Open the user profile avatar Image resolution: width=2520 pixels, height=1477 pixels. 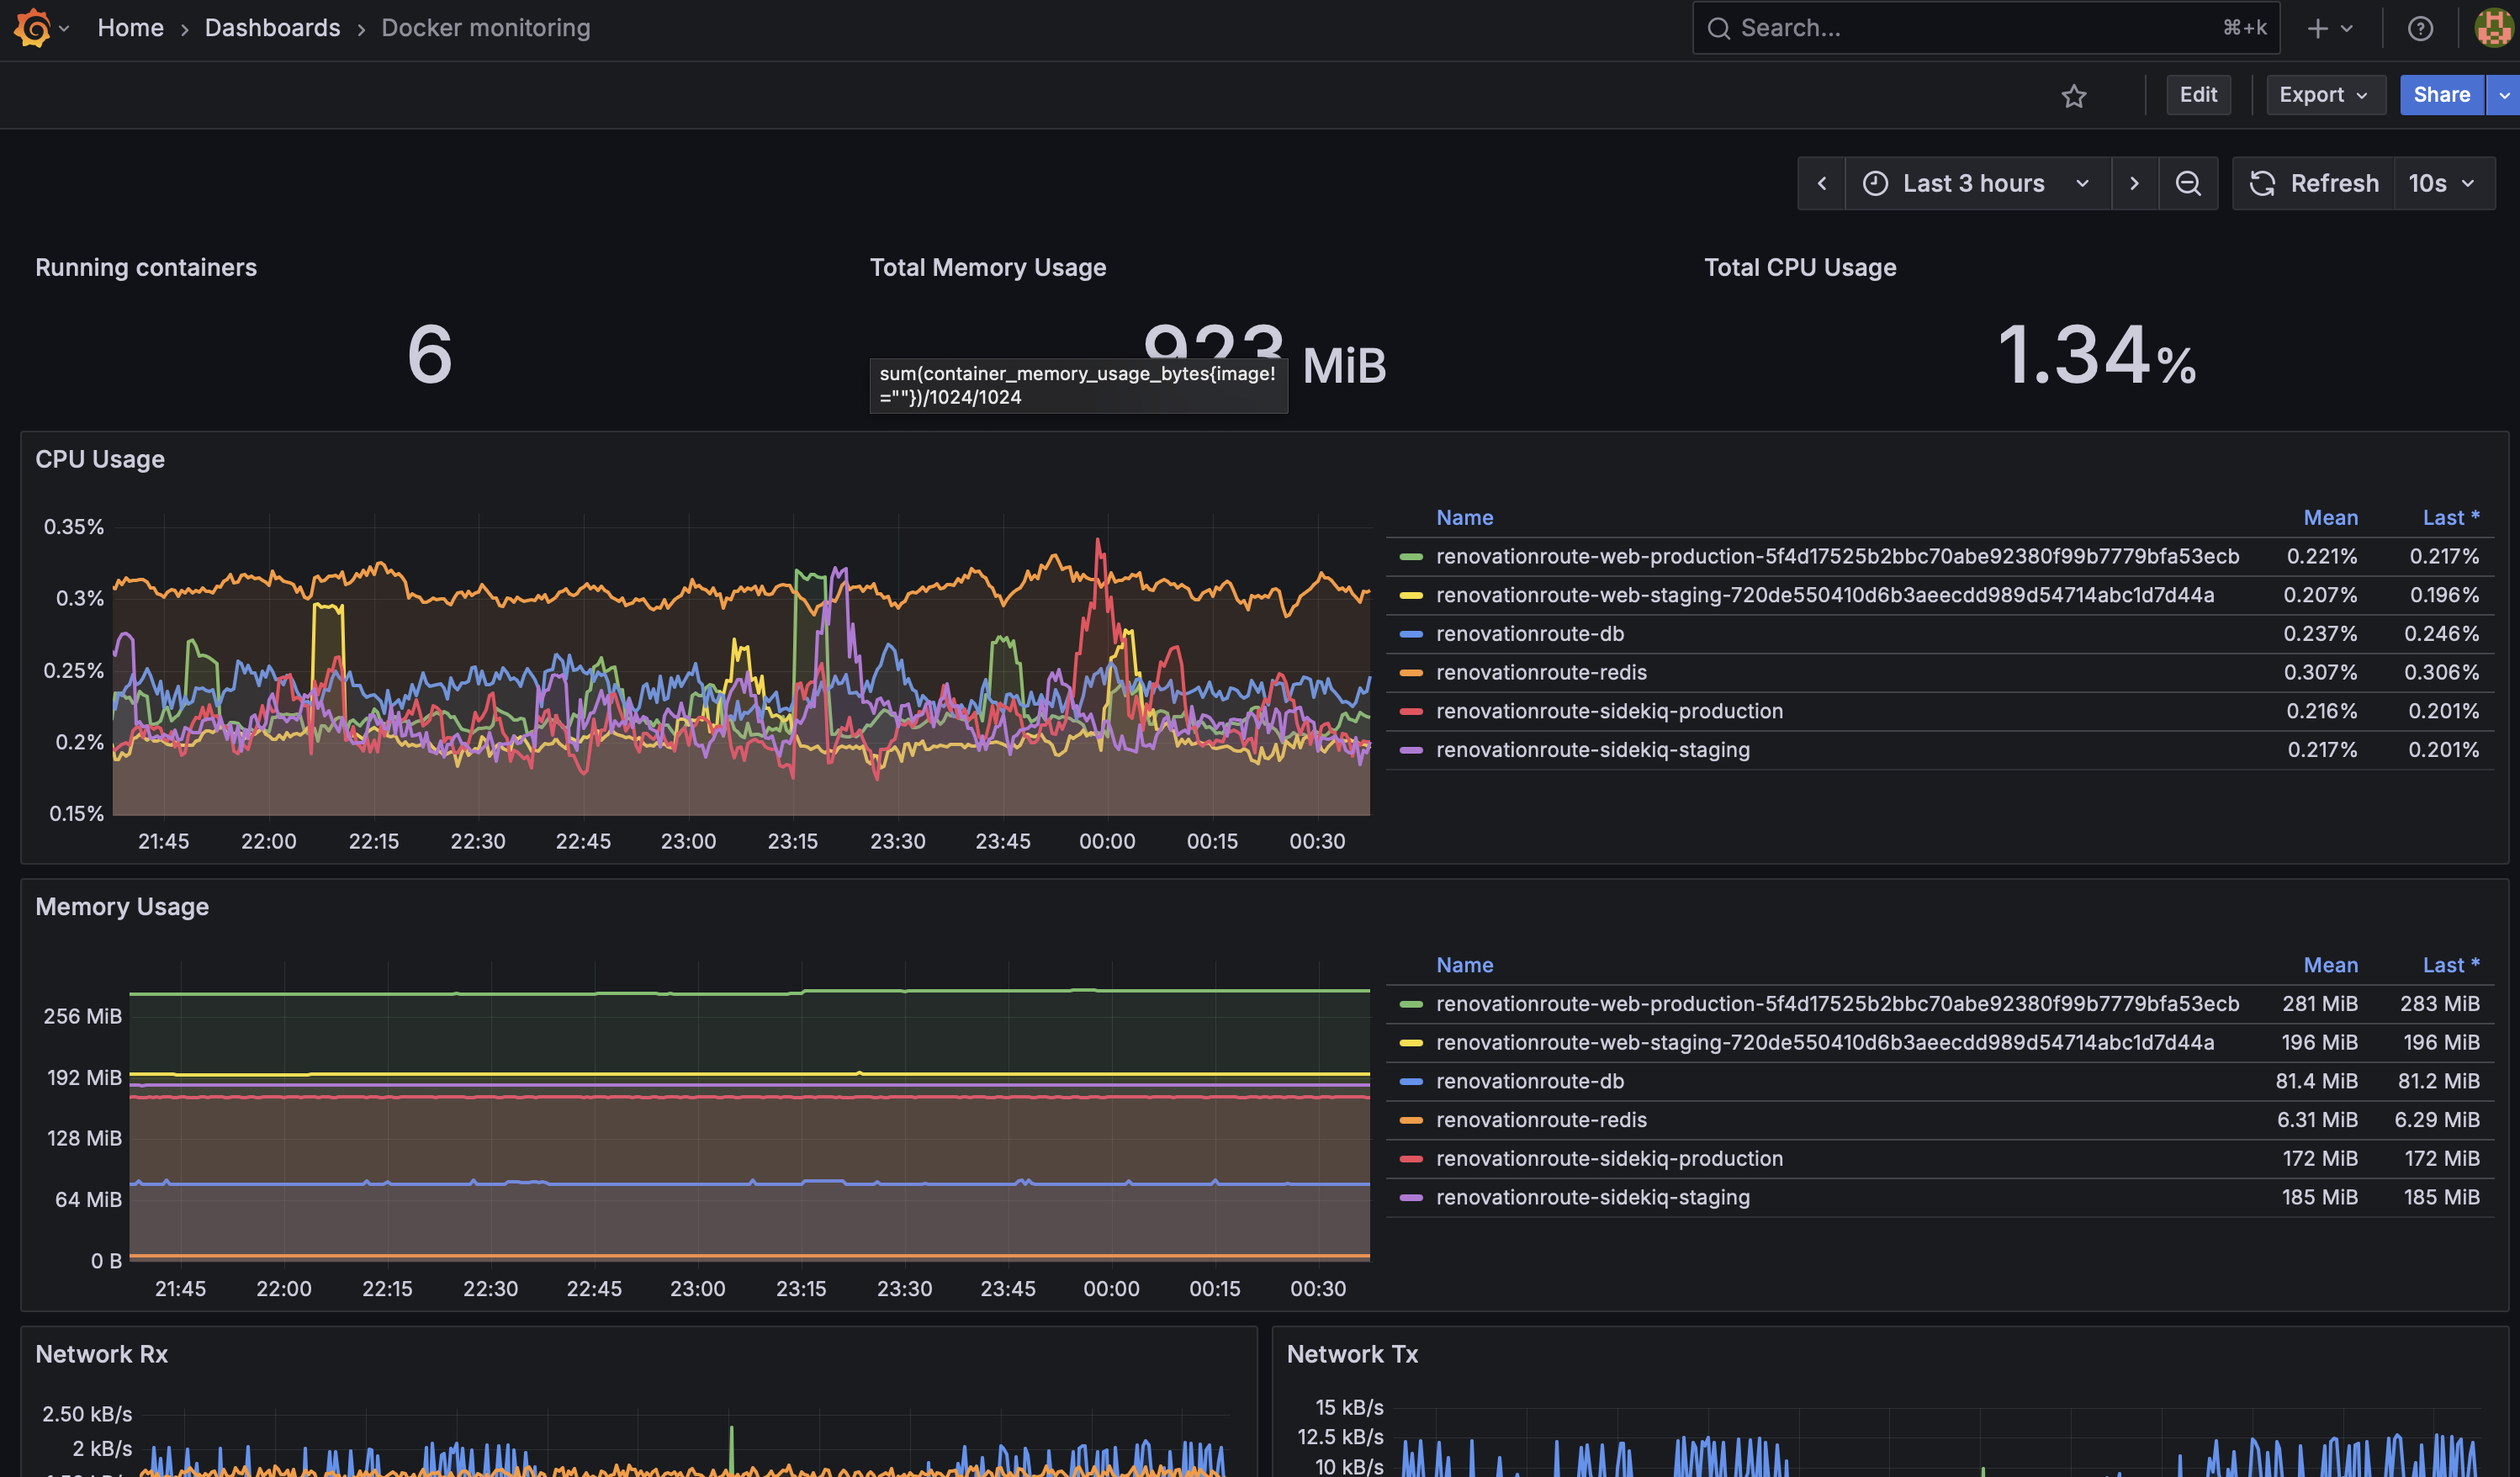pos(2490,27)
